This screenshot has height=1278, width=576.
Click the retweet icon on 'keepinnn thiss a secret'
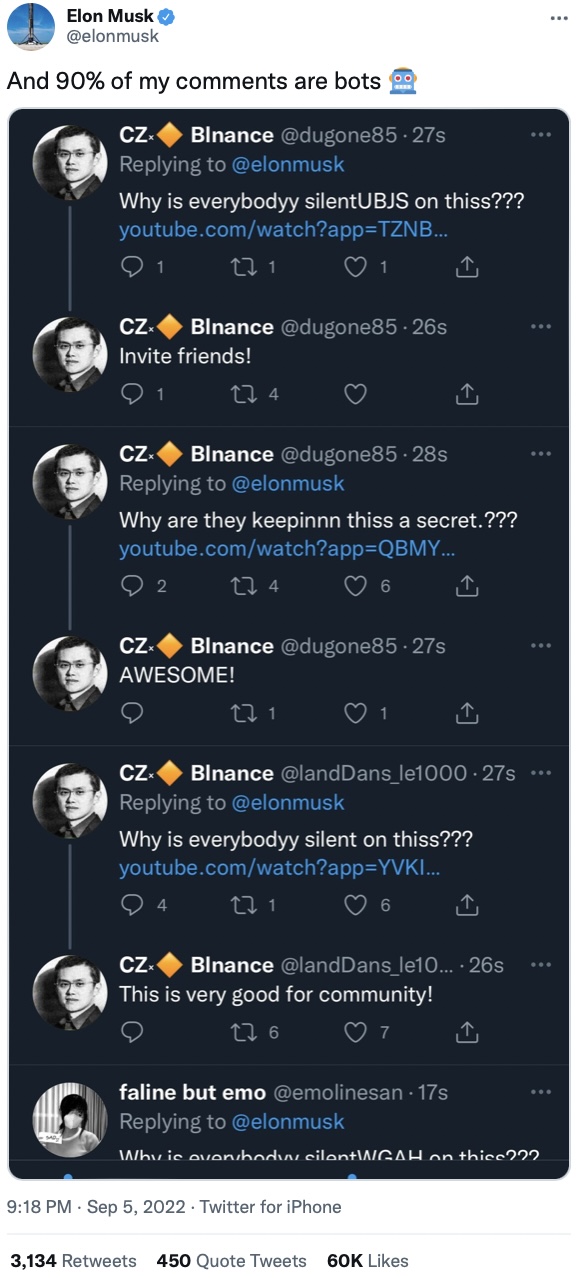point(242,586)
